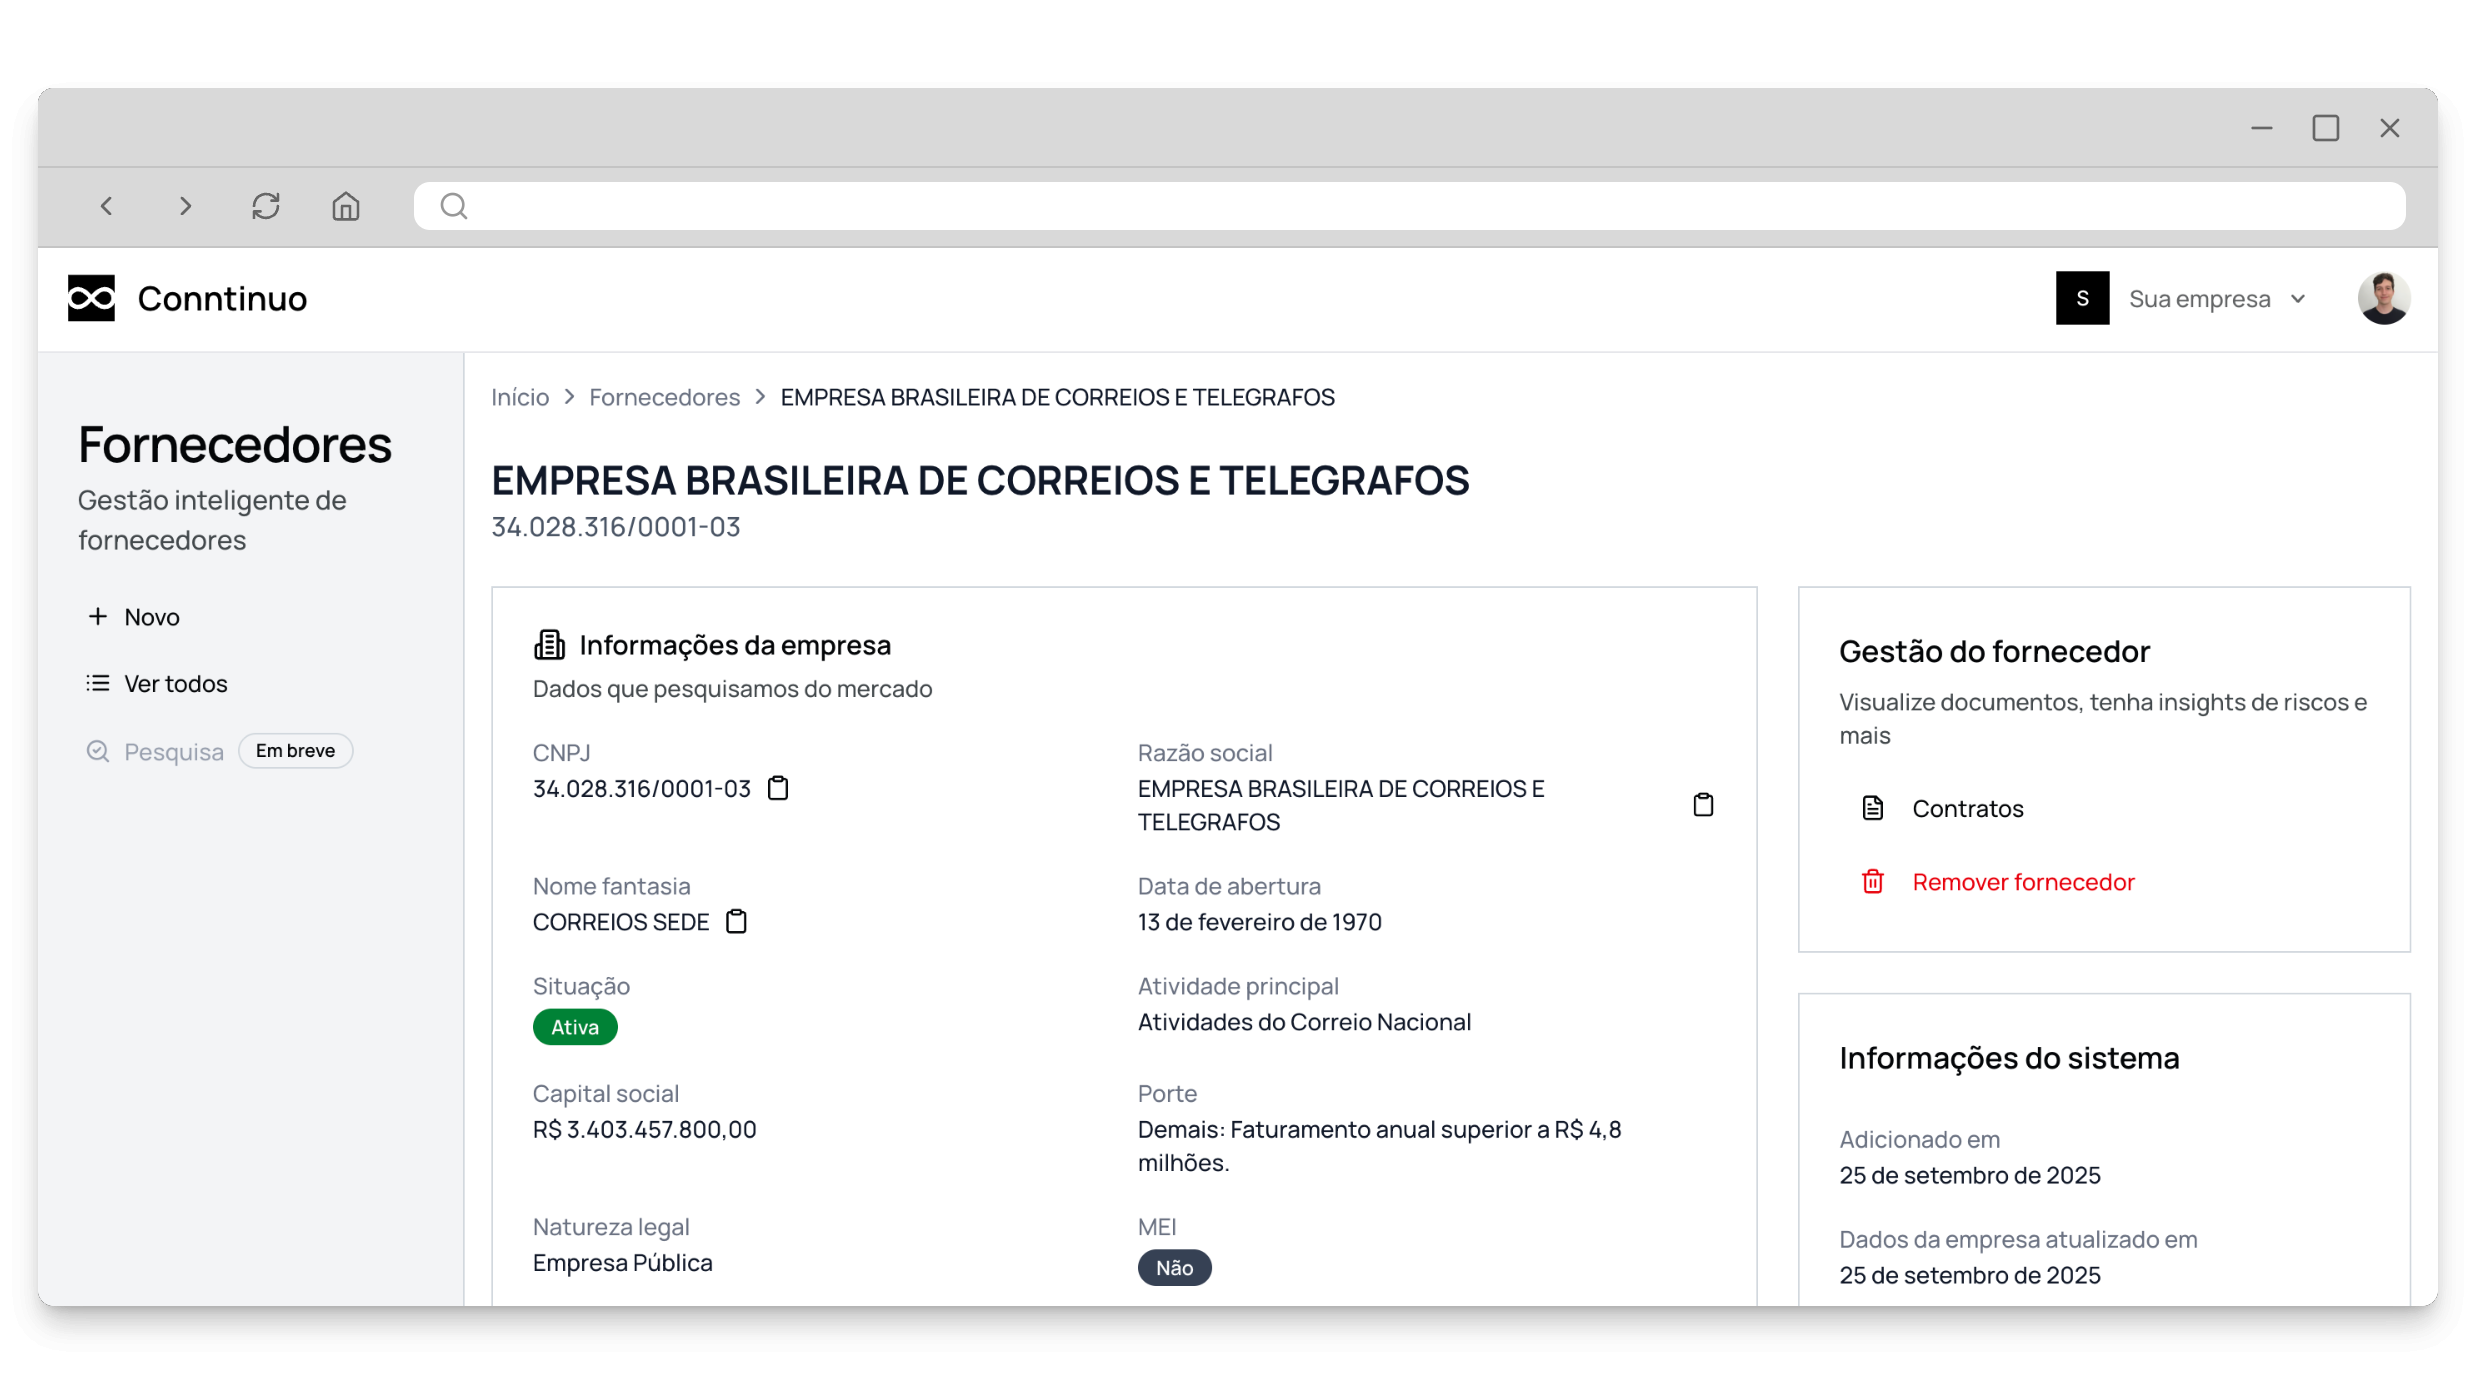Copy the Razão social text
The height and width of the screenshot is (1394, 2476).
click(x=1703, y=805)
